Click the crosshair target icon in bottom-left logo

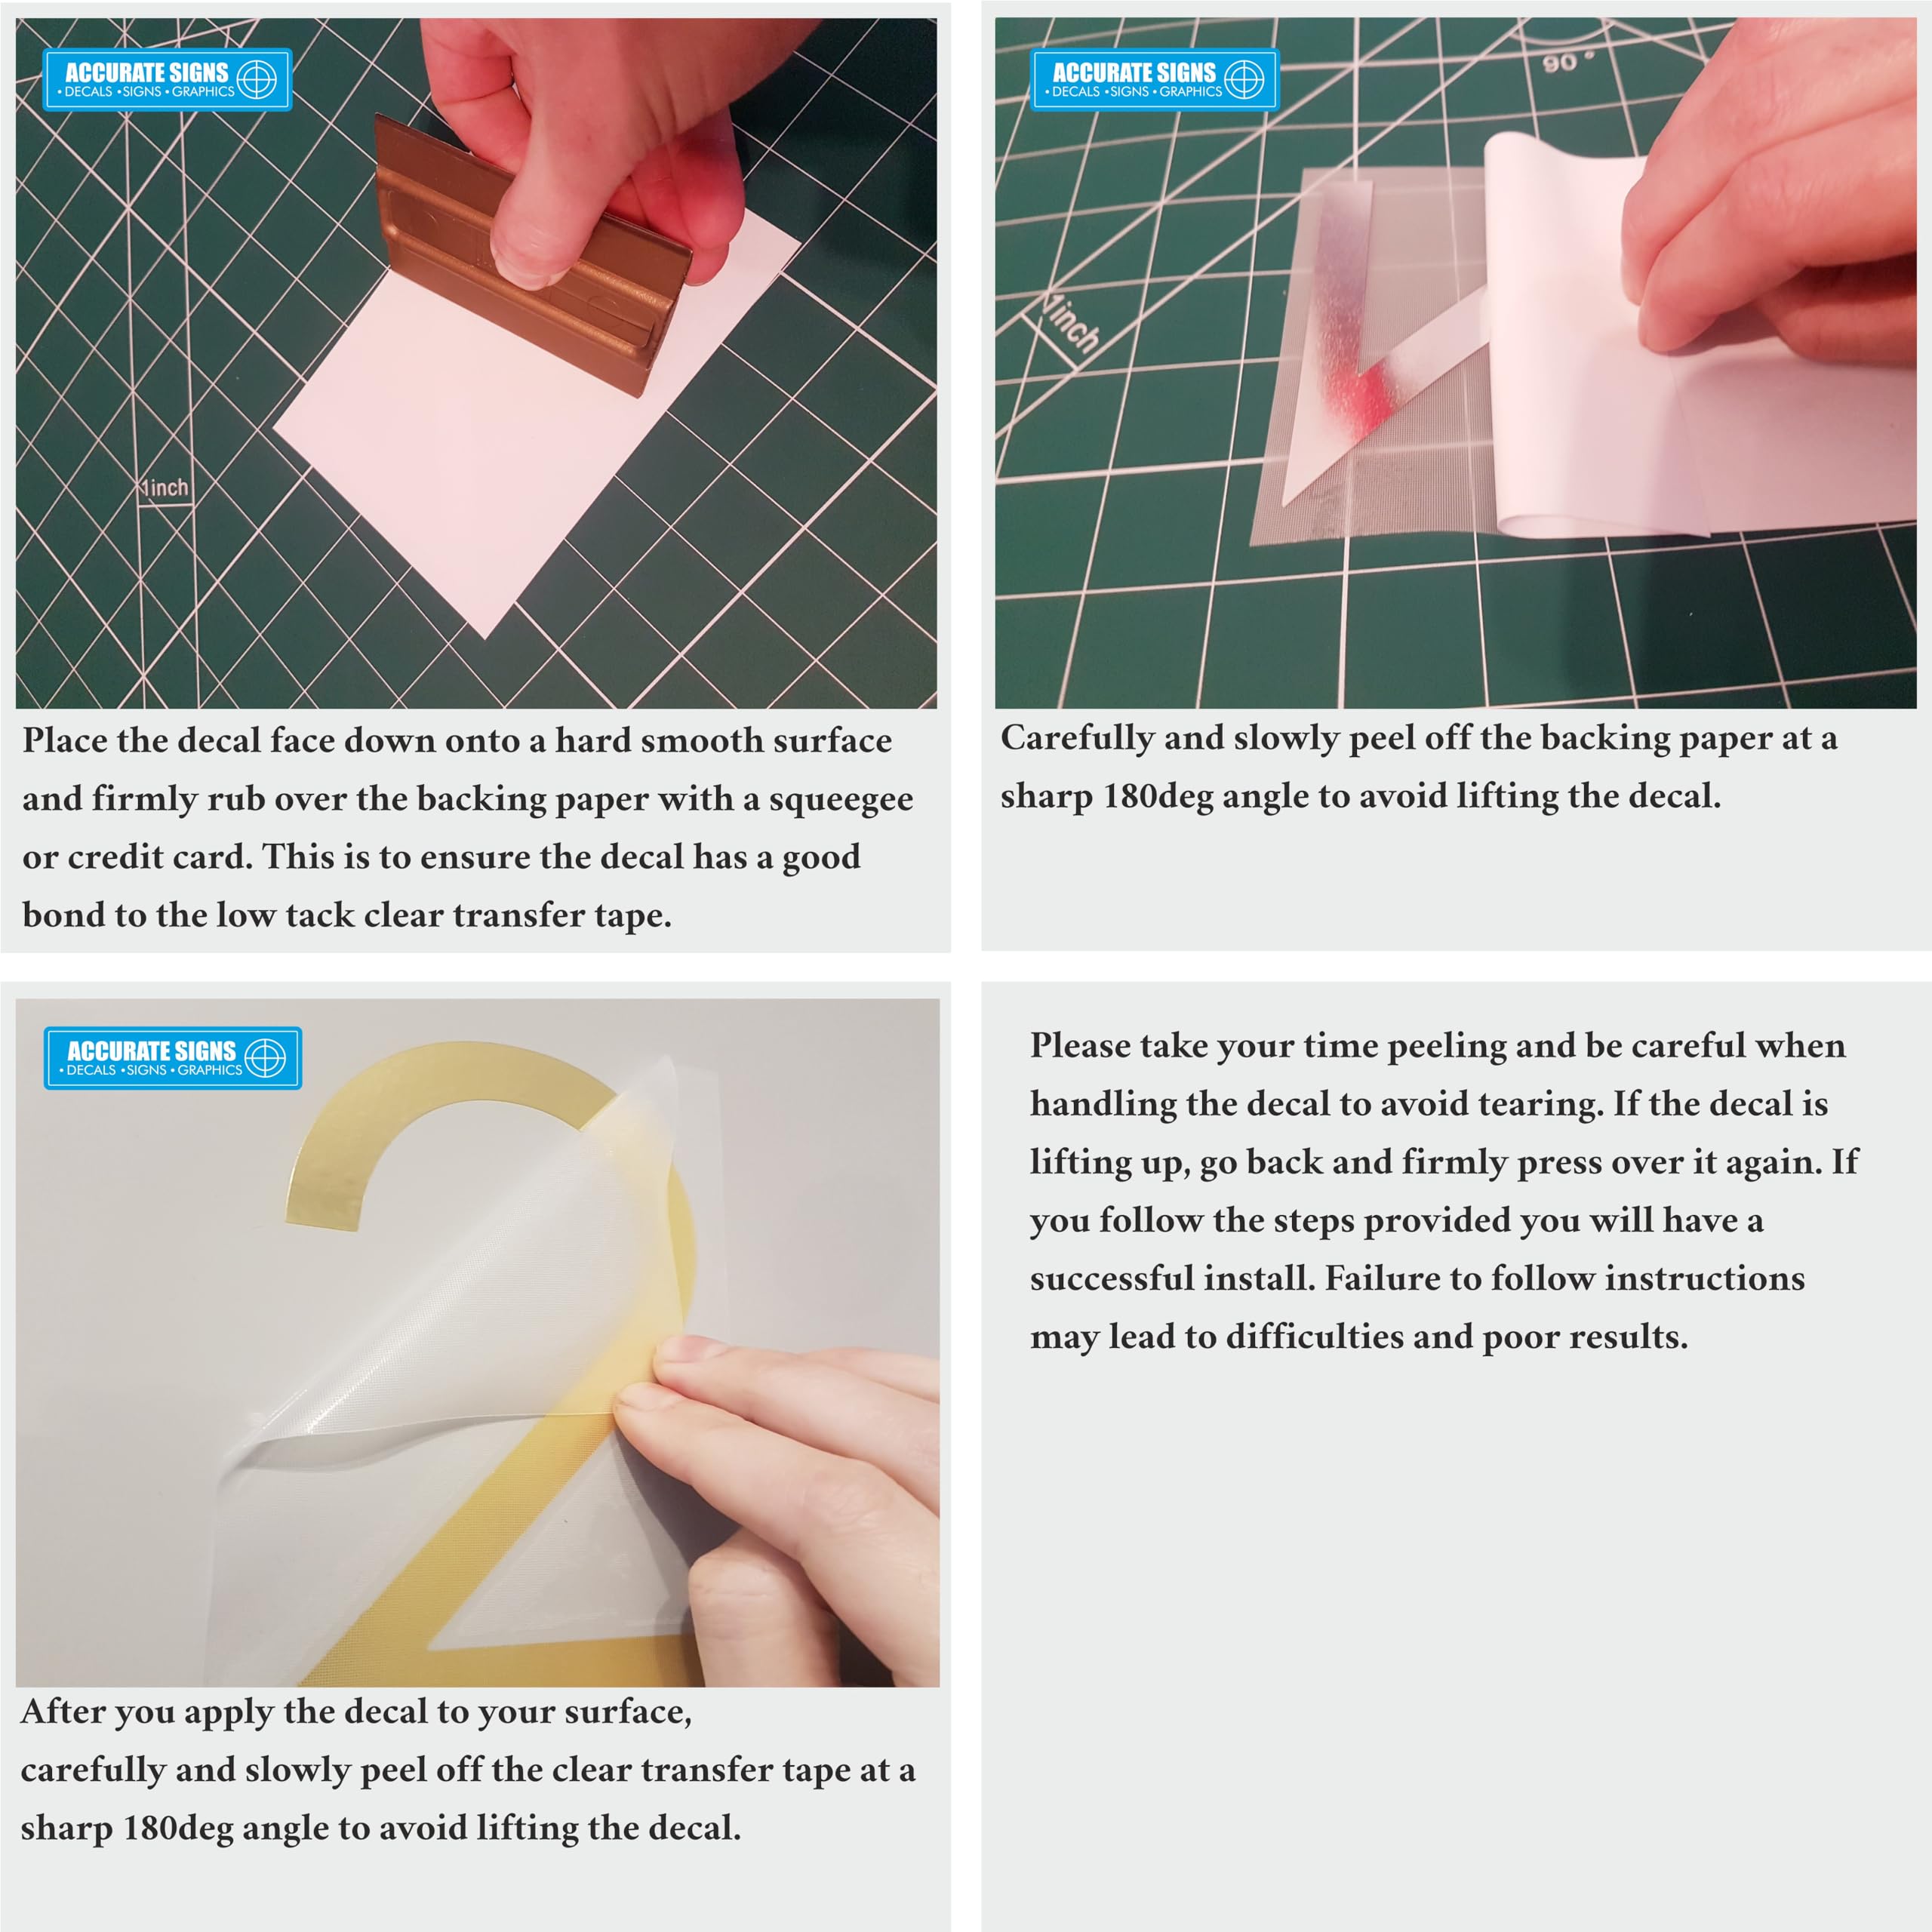pyautogui.click(x=265, y=1057)
